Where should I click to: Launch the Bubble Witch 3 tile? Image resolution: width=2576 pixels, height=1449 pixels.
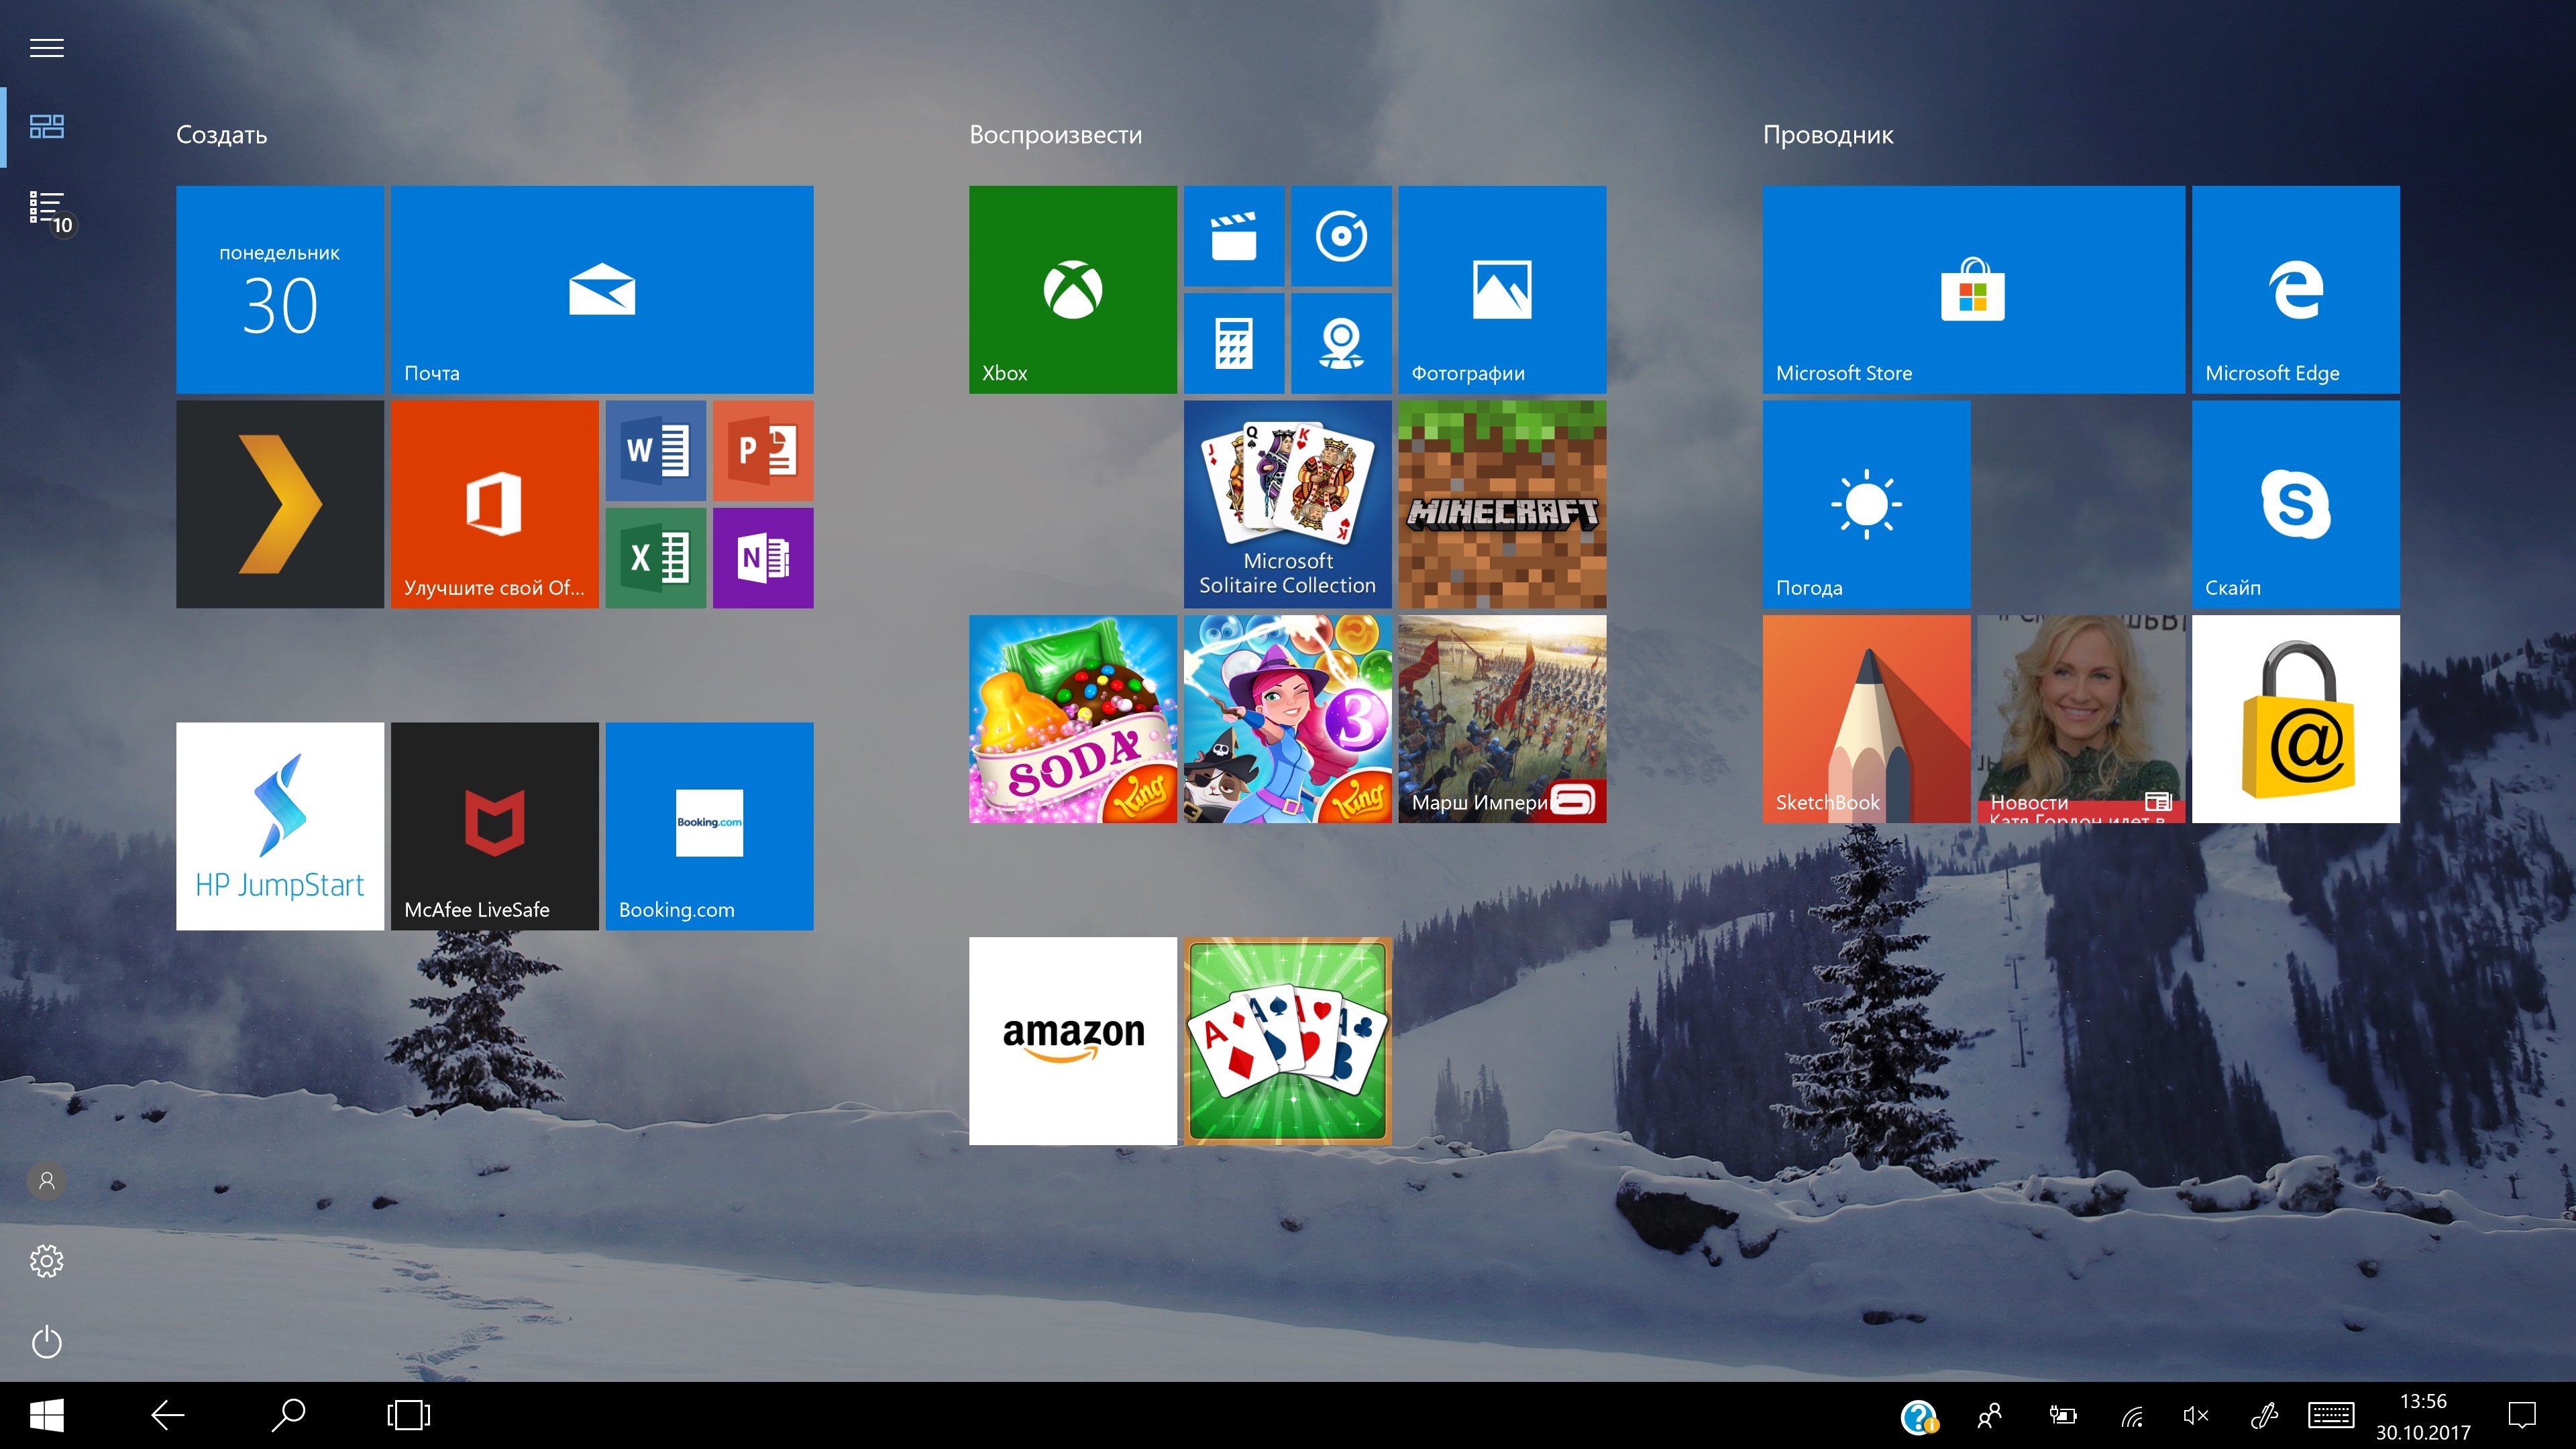[x=1288, y=719]
